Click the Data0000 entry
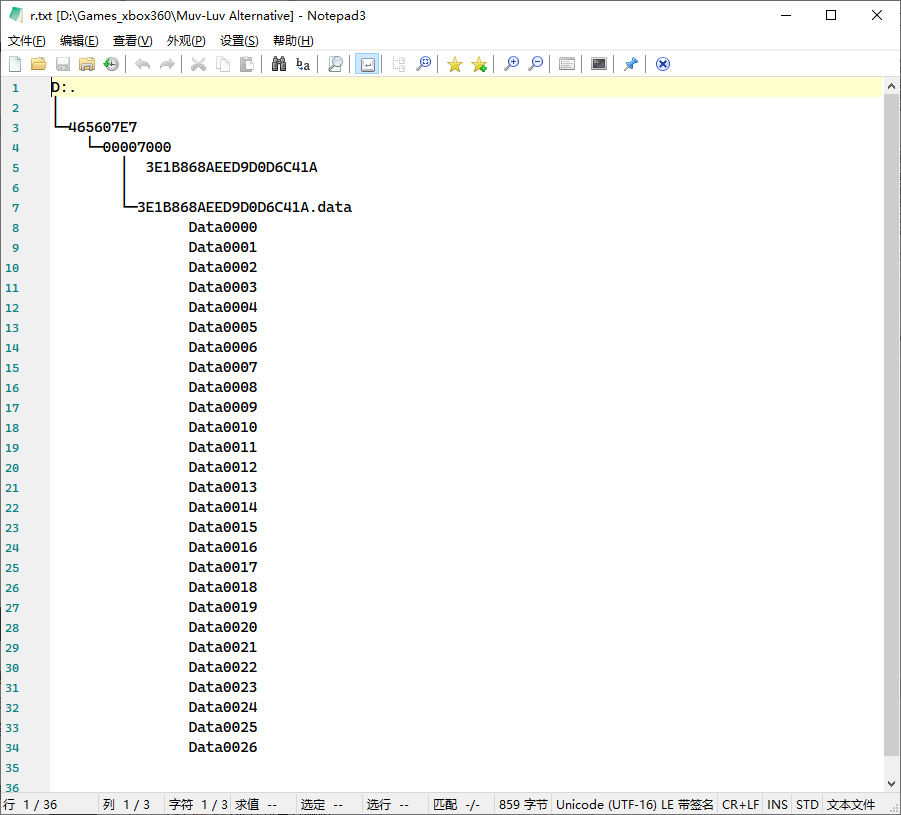901x815 pixels. pyautogui.click(x=222, y=227)
